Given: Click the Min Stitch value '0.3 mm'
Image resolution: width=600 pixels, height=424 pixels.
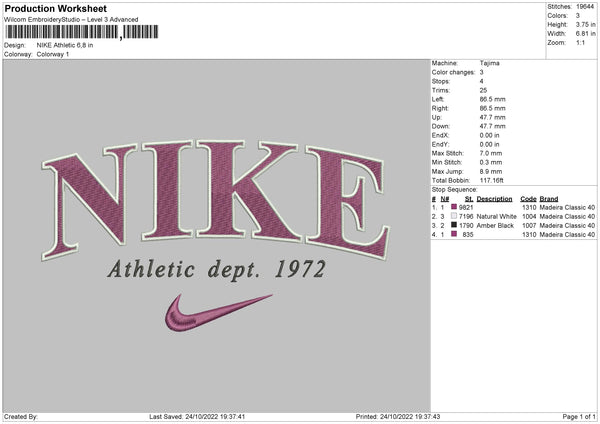Looking at the screenshot, I should pos(491,162).
